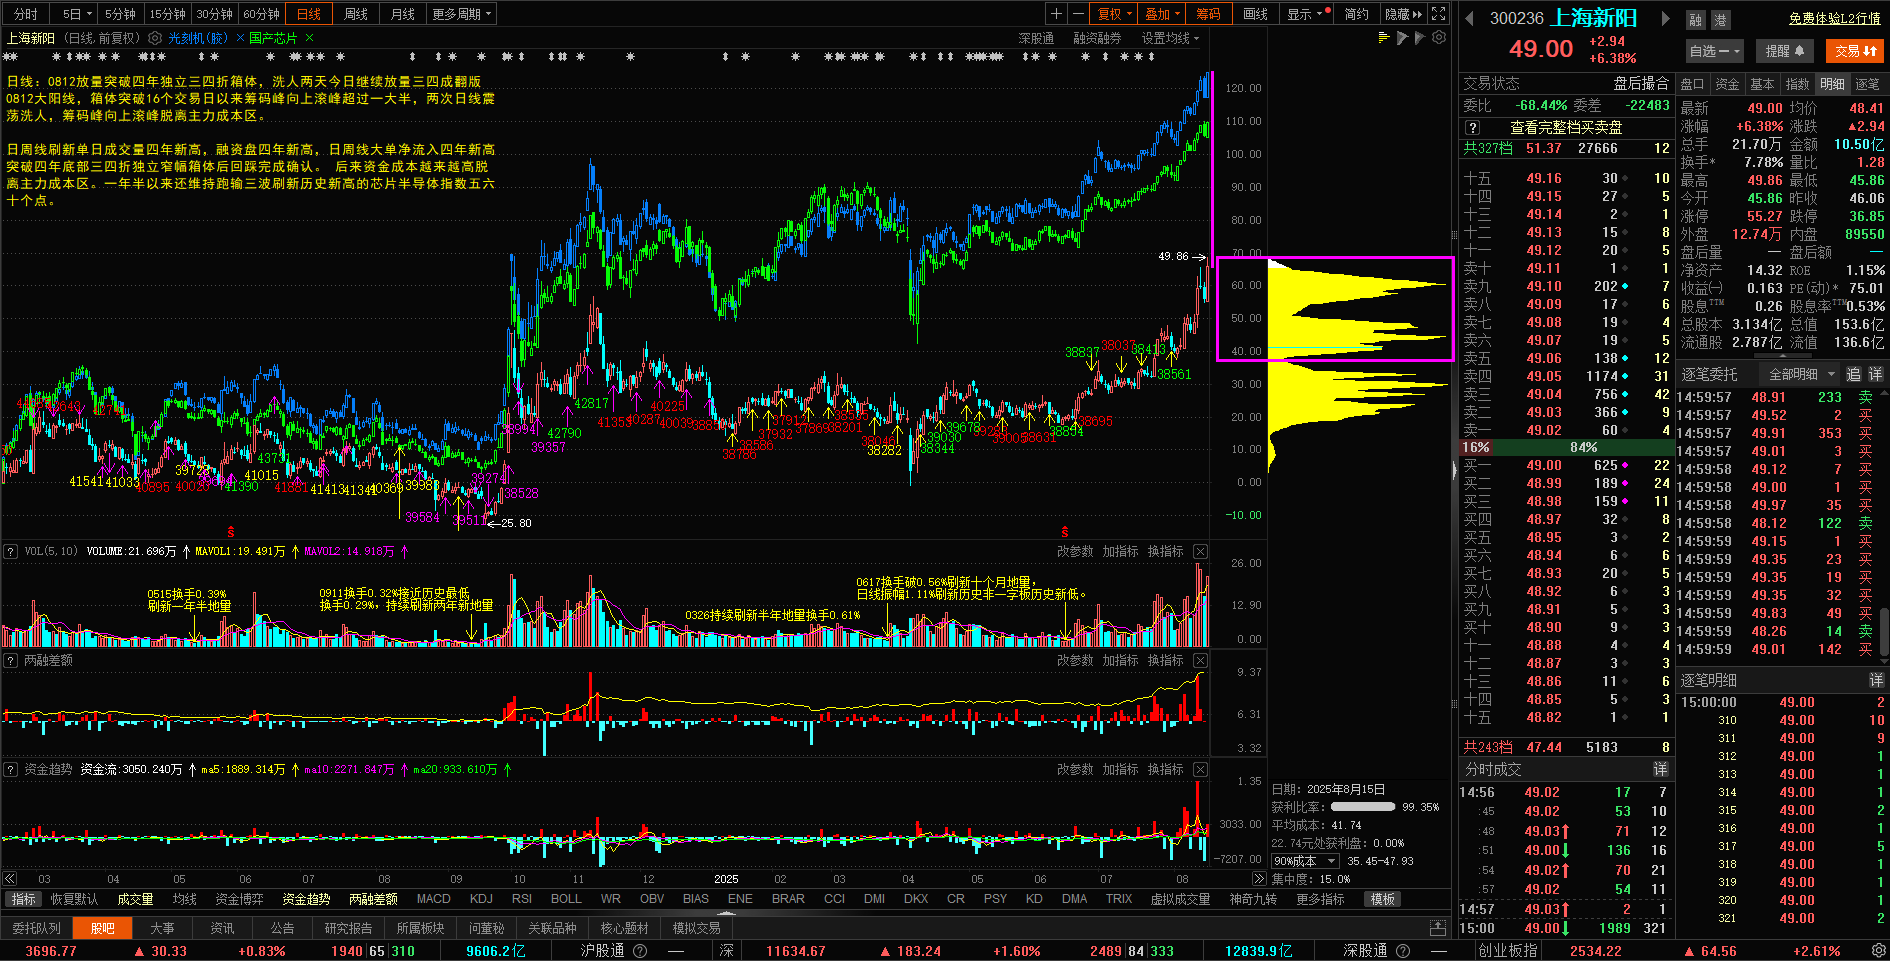Click 追 button in 逐笔委托 header

[x=1853, y=374]
